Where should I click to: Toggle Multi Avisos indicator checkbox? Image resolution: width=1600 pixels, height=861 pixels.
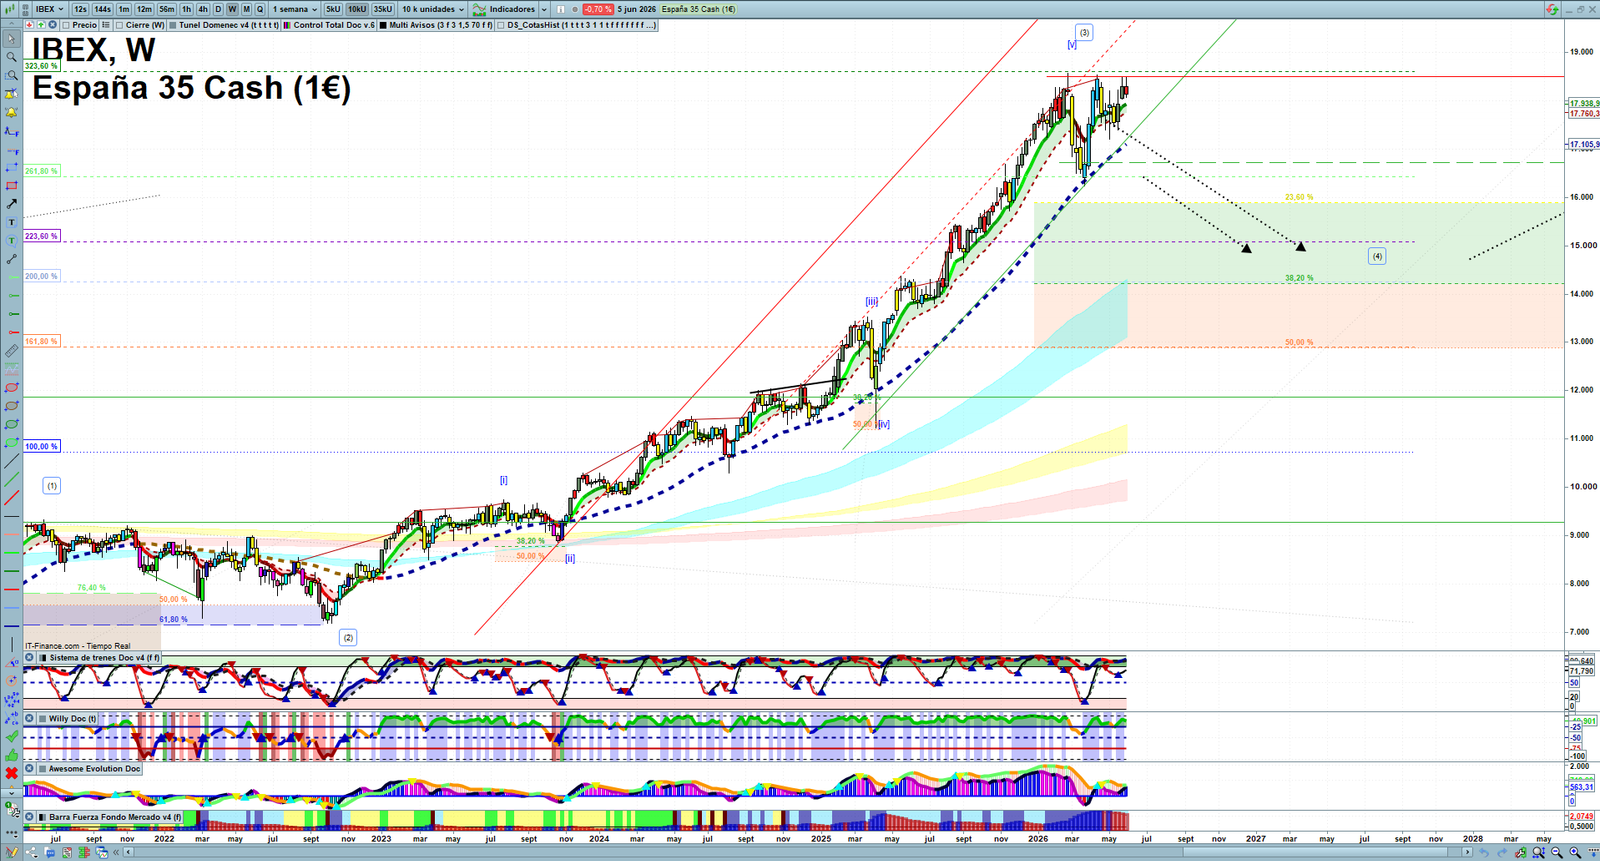pyautogui.click(x=383, y=25)
